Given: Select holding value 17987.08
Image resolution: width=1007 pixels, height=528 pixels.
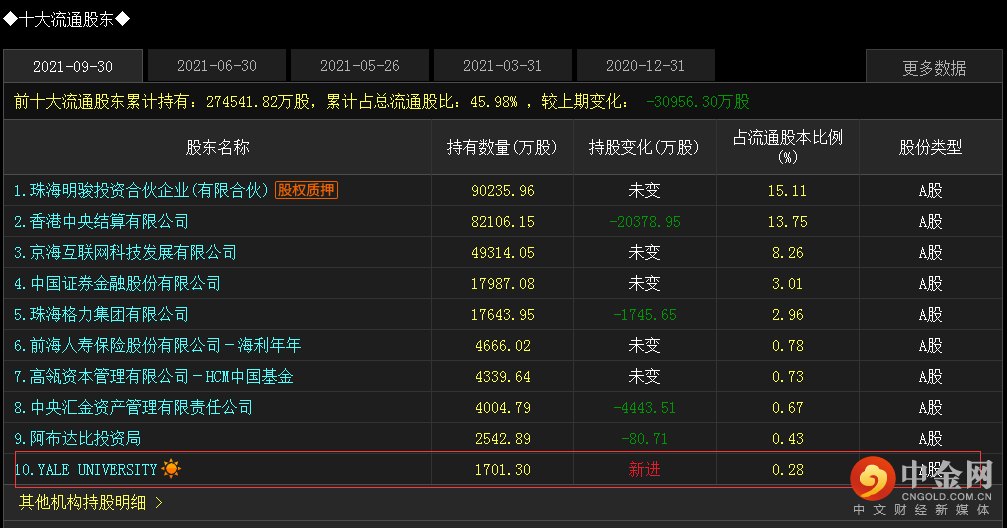Looking at the screenshot, I should click(503, 283).
